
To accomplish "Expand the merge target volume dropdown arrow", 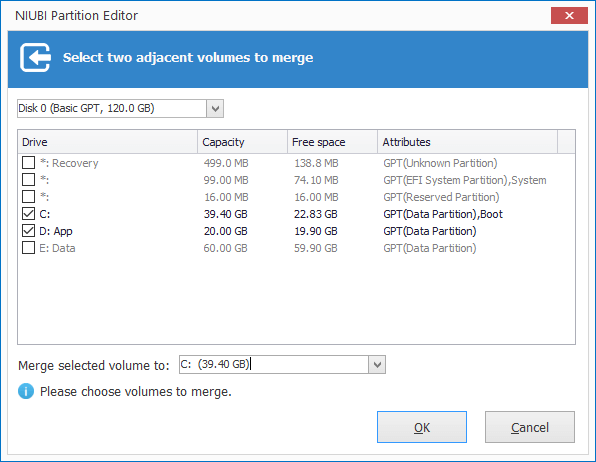I will click(377, 365).
